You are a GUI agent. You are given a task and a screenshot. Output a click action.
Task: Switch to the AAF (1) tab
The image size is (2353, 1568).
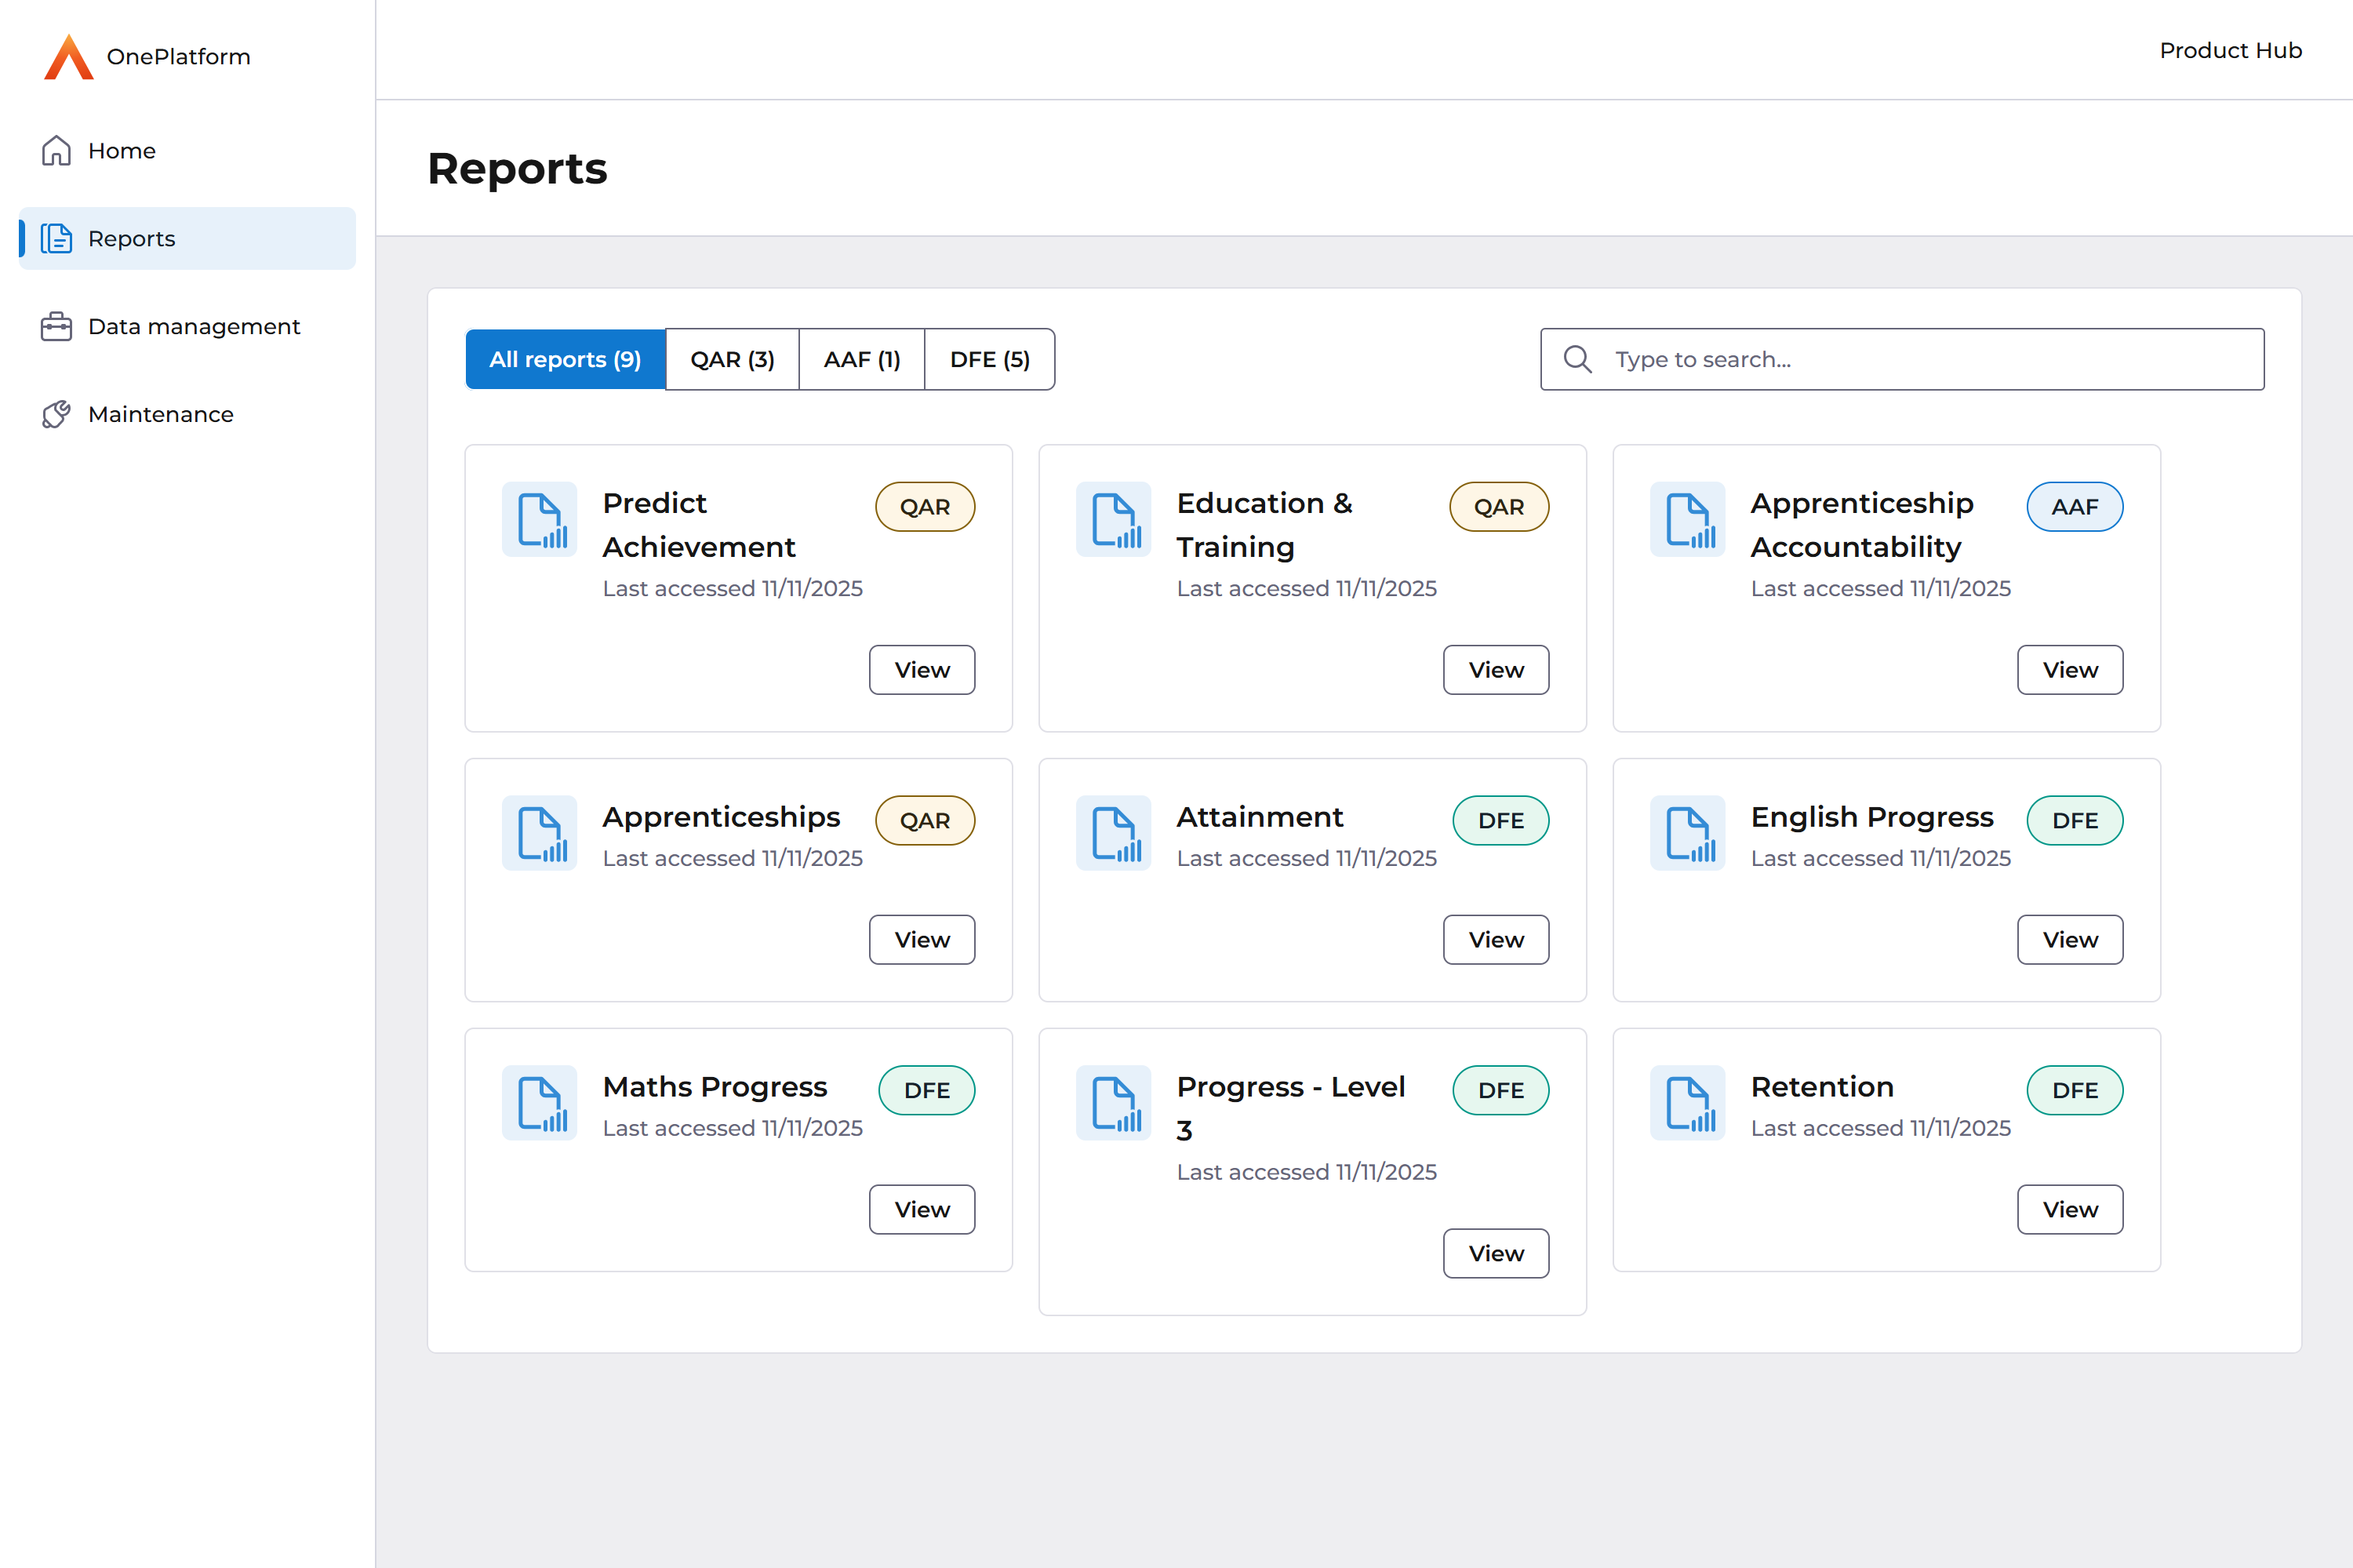(861, 359)
